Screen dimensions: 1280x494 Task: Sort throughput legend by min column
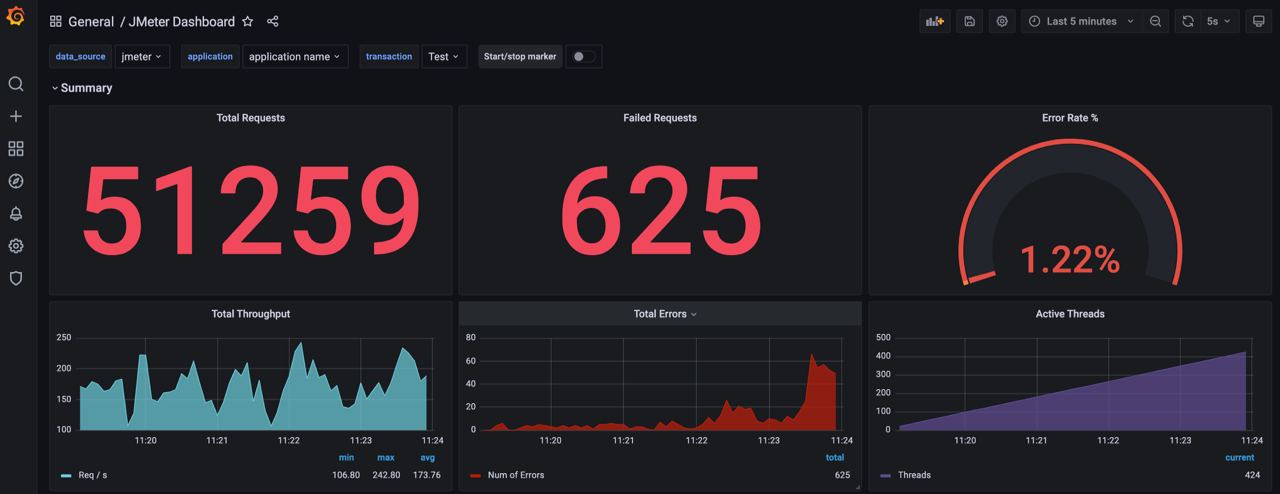pos(347,458)
